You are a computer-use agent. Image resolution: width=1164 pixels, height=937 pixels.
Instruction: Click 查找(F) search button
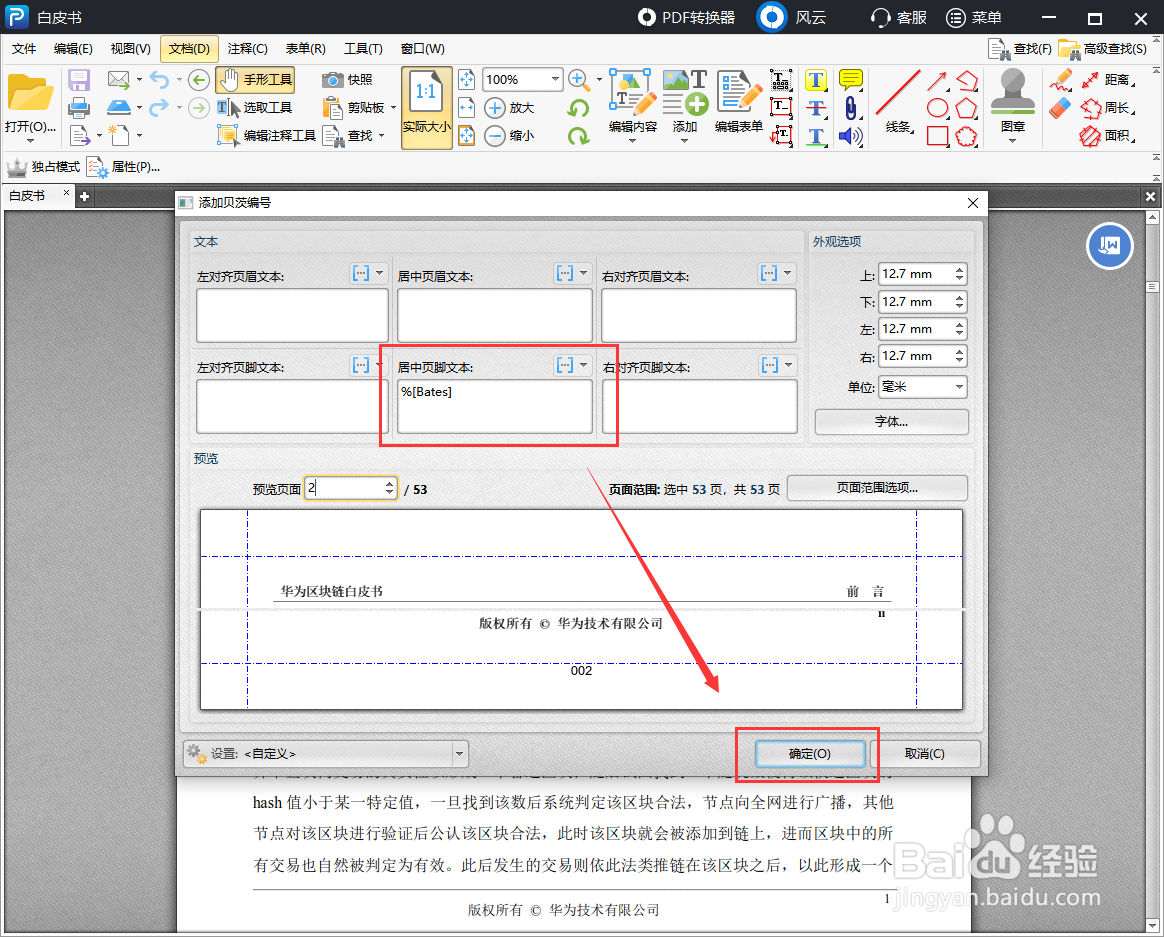click(x=1021, y=48)
